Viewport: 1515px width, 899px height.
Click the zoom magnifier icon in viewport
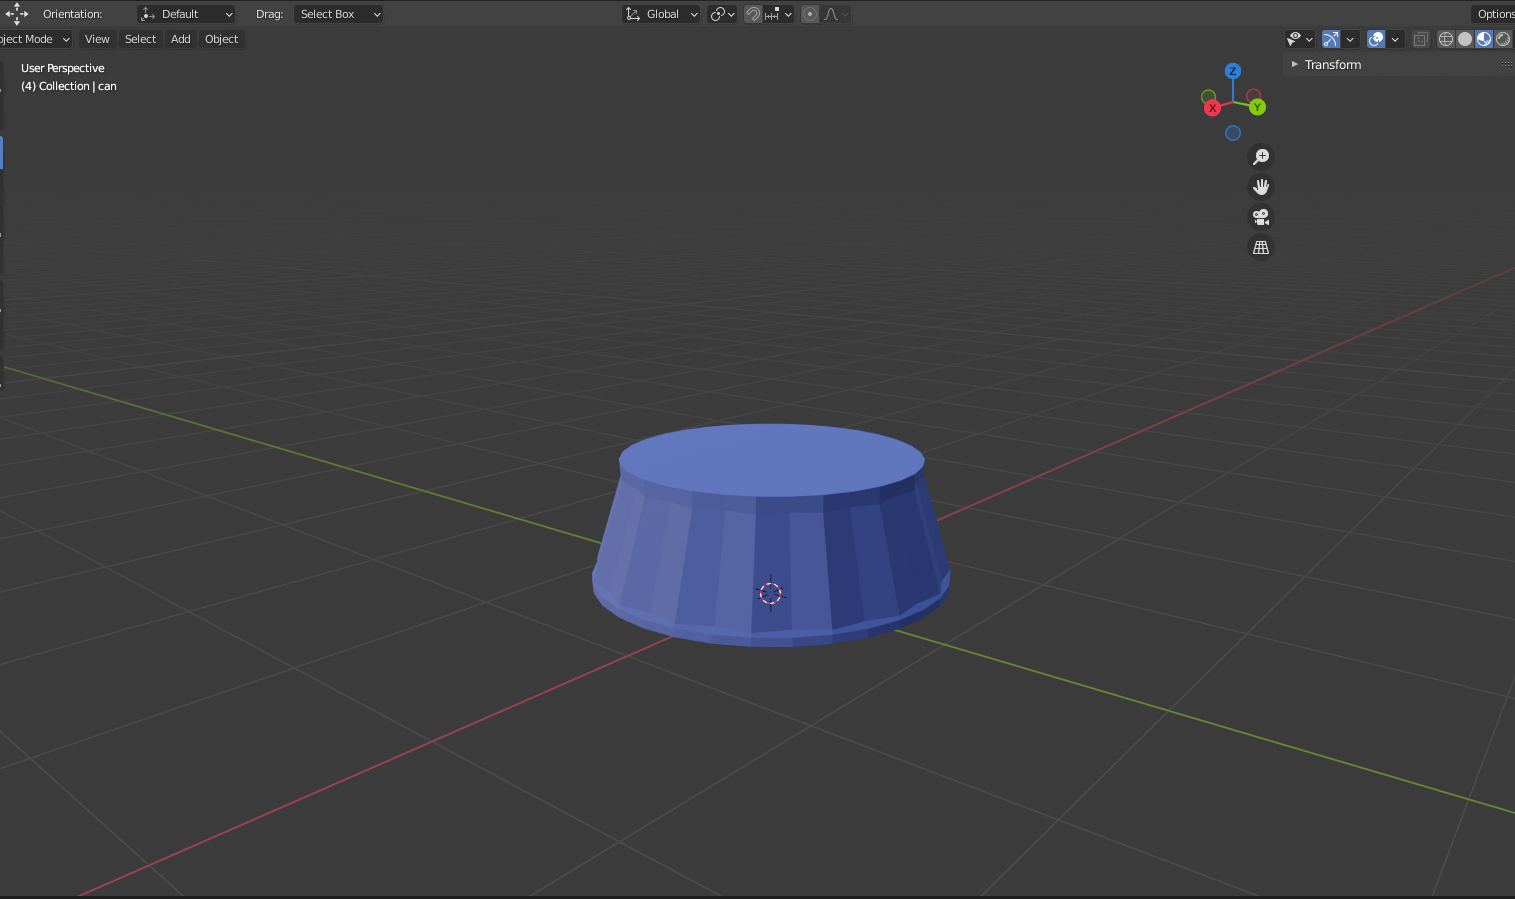coord(1261,157)
